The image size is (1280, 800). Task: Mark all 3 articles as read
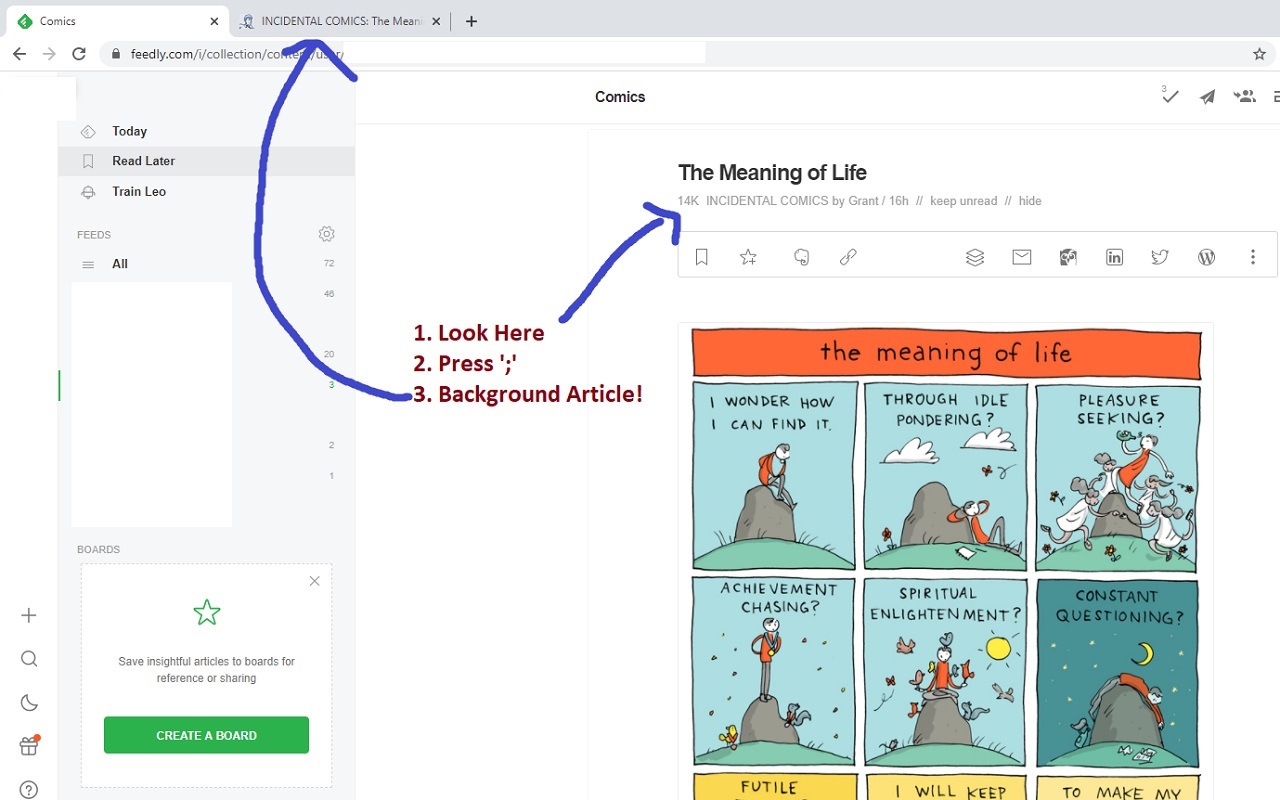click(x=1168, y=97)
